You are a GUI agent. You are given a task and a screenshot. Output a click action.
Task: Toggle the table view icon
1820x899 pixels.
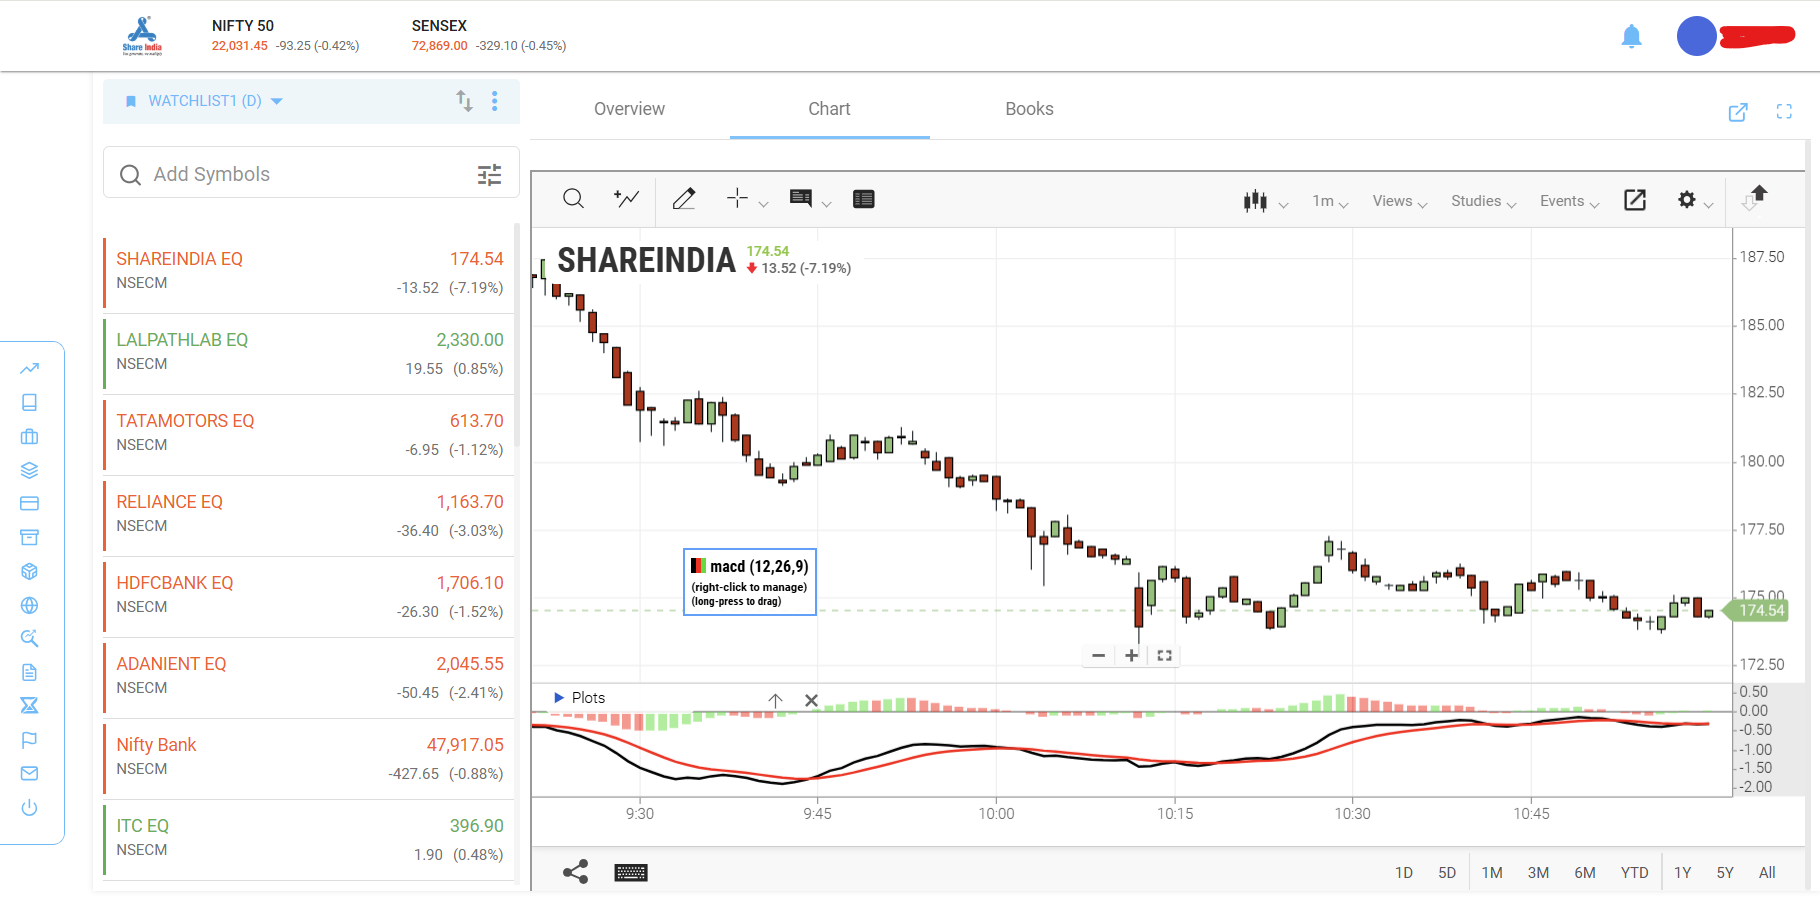coord(864,199)
